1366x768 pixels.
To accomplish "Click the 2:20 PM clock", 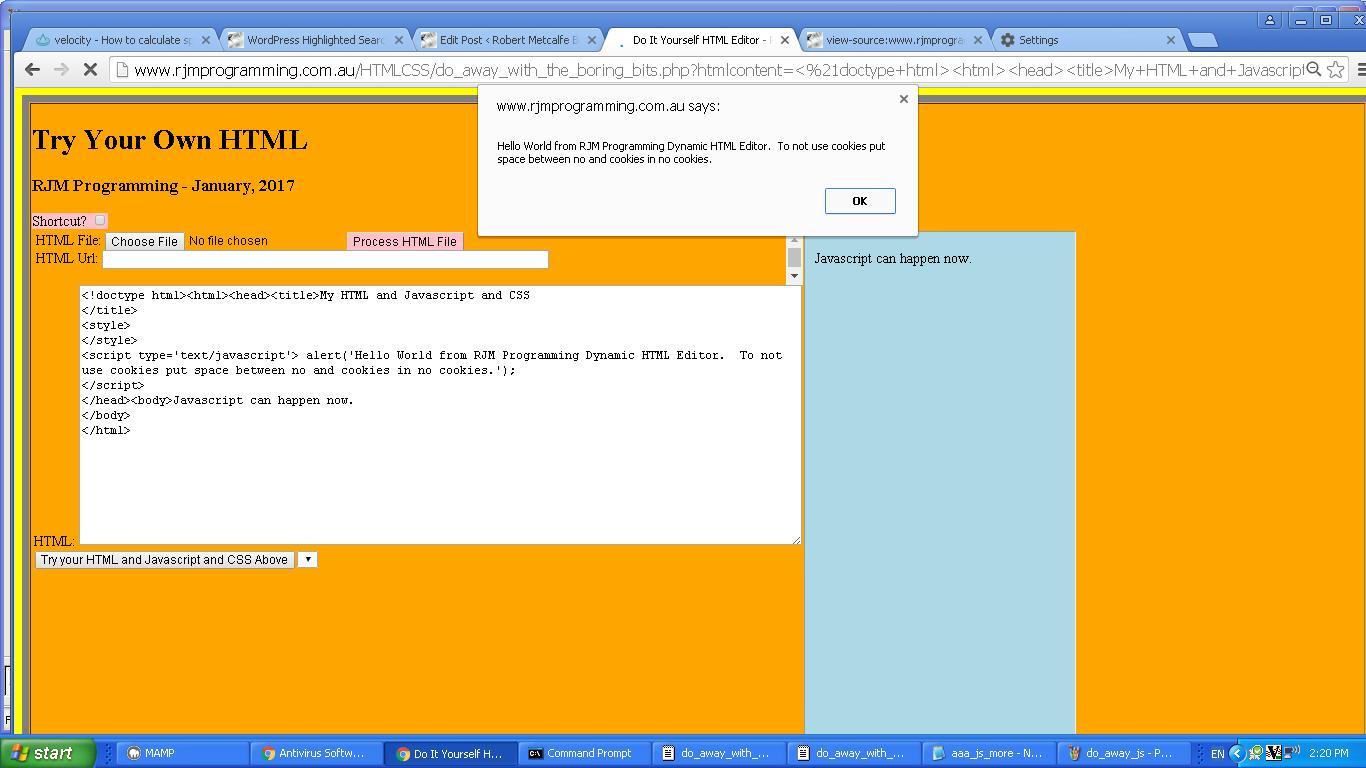I will (1328, 753).
